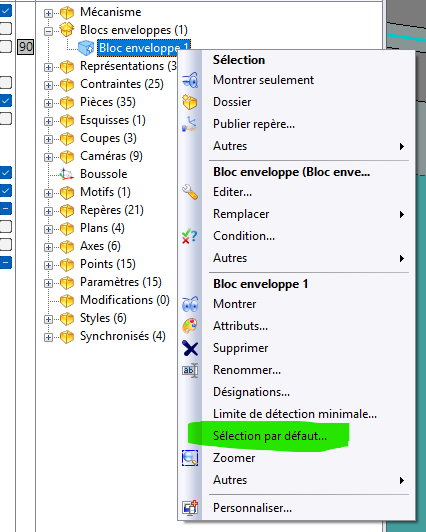Expand the Axes (6) node

click(x=48, y=247)
